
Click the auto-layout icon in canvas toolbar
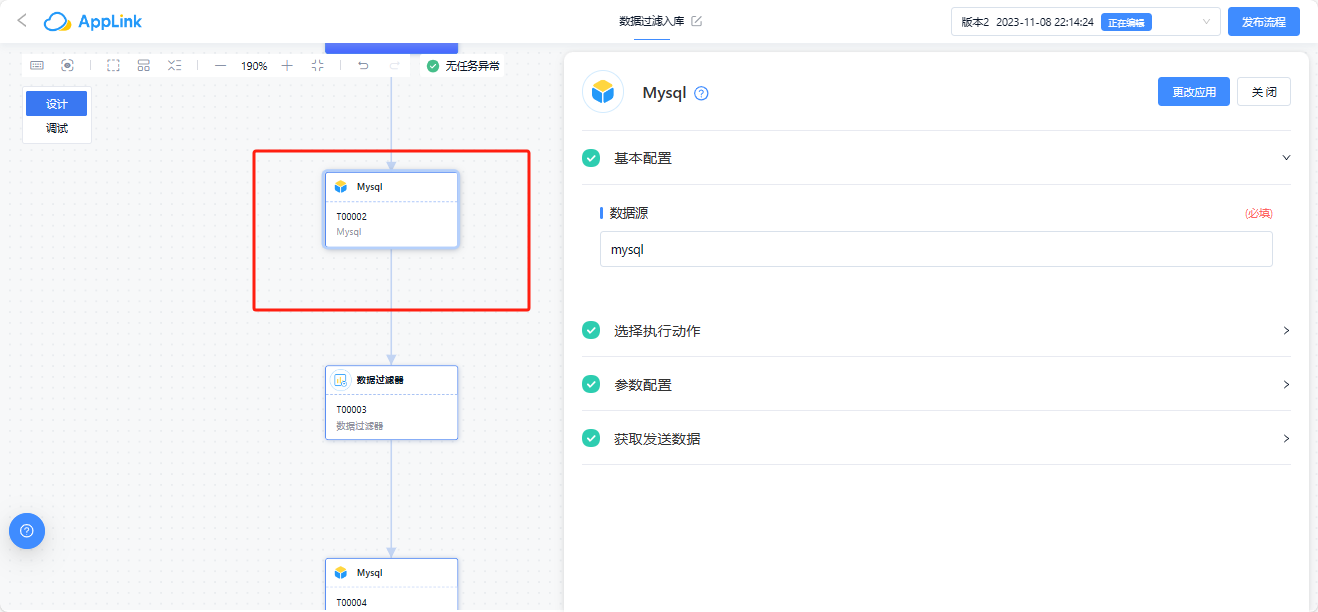[144, 65]
